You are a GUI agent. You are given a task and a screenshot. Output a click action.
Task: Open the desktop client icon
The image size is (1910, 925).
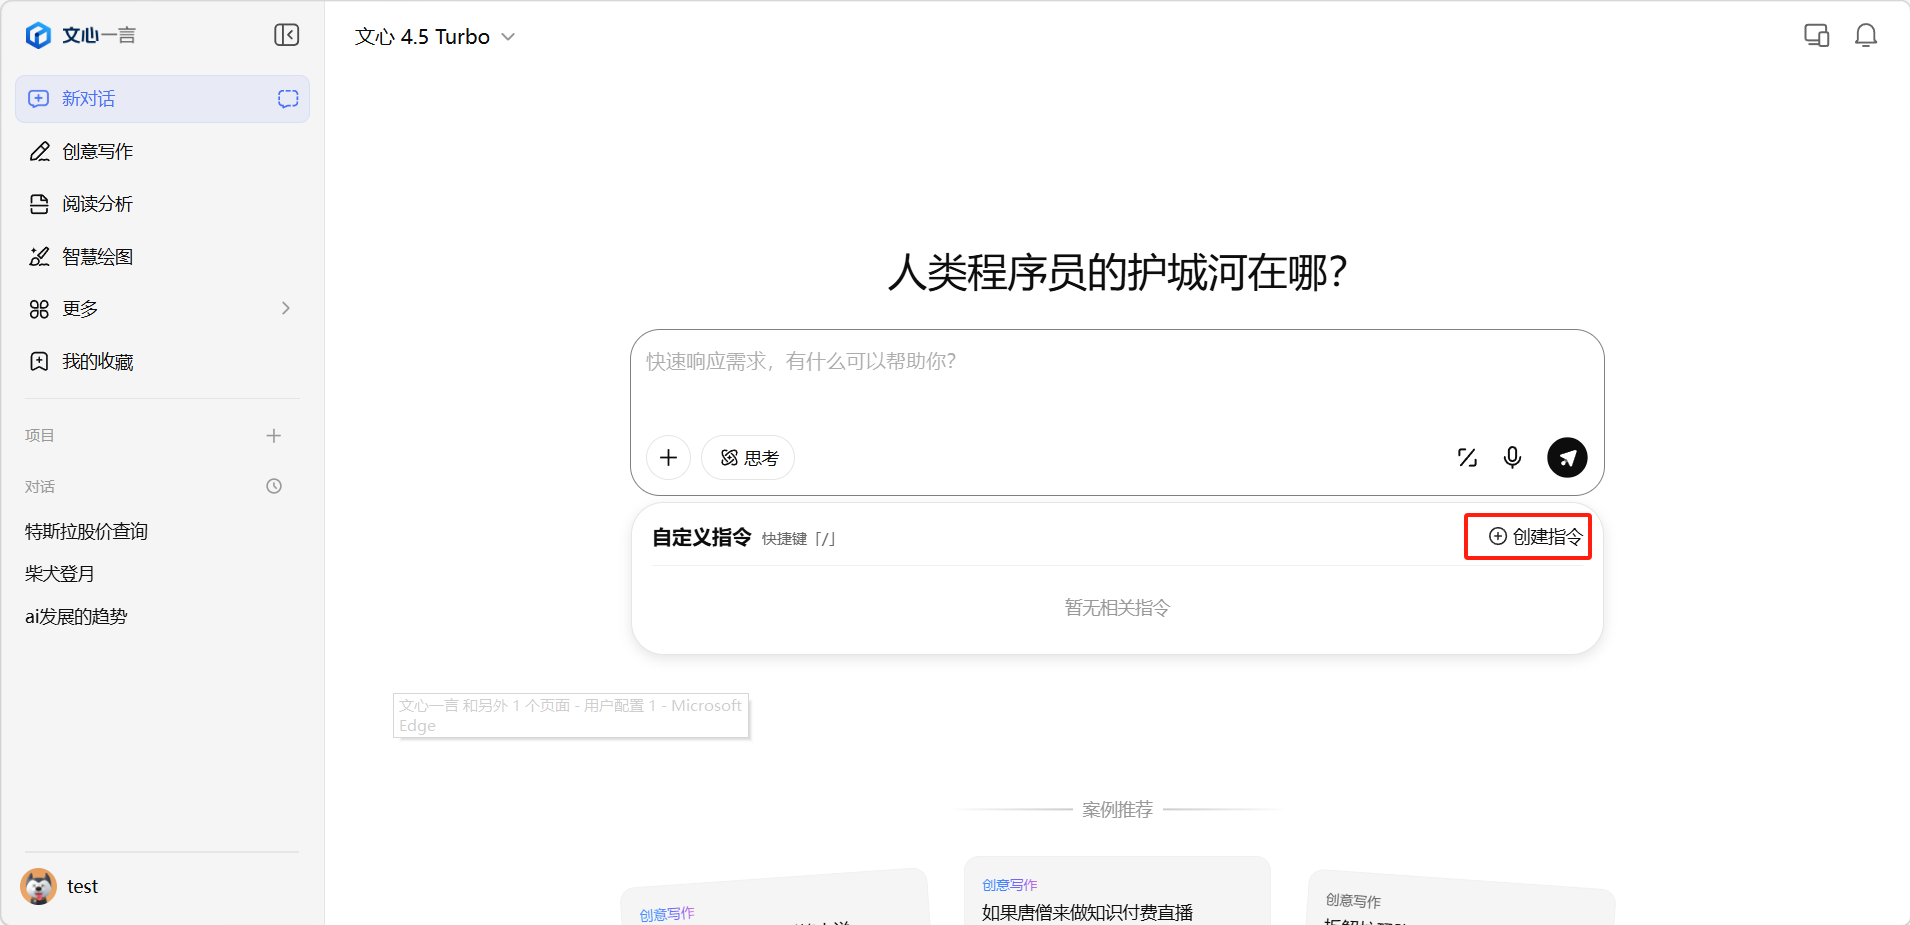[1816, 36]
